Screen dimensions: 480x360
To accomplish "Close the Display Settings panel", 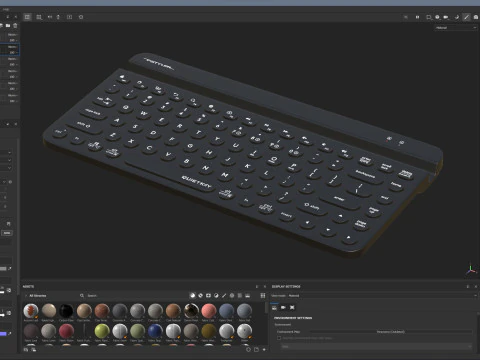I will 476,287.
